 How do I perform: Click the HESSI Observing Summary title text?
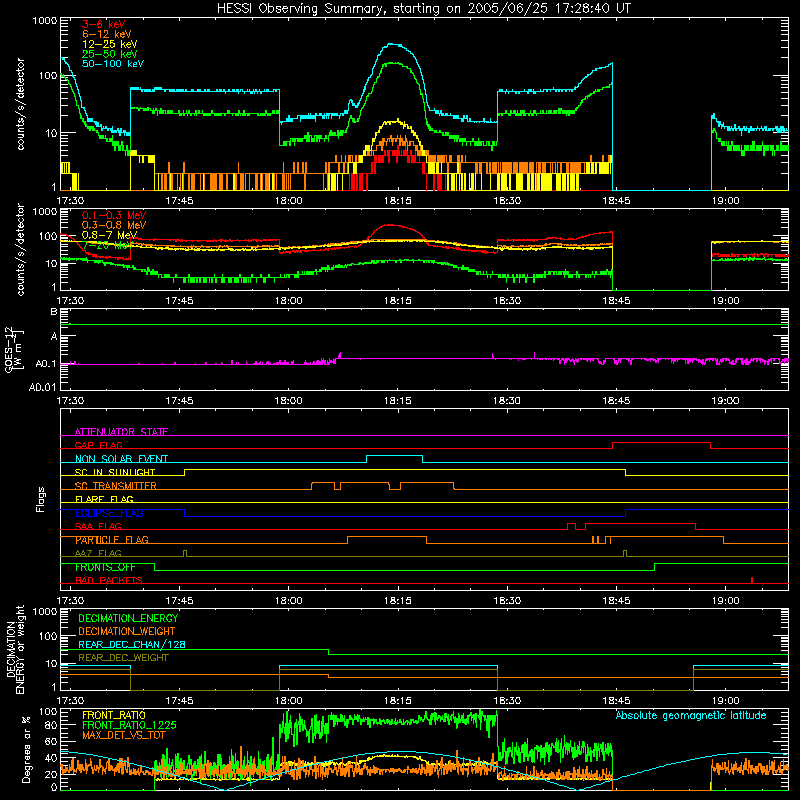423,9
